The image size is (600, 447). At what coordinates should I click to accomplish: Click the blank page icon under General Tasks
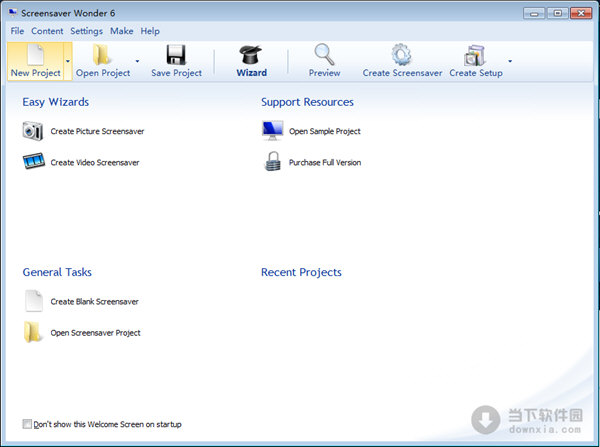coord(34,301)
